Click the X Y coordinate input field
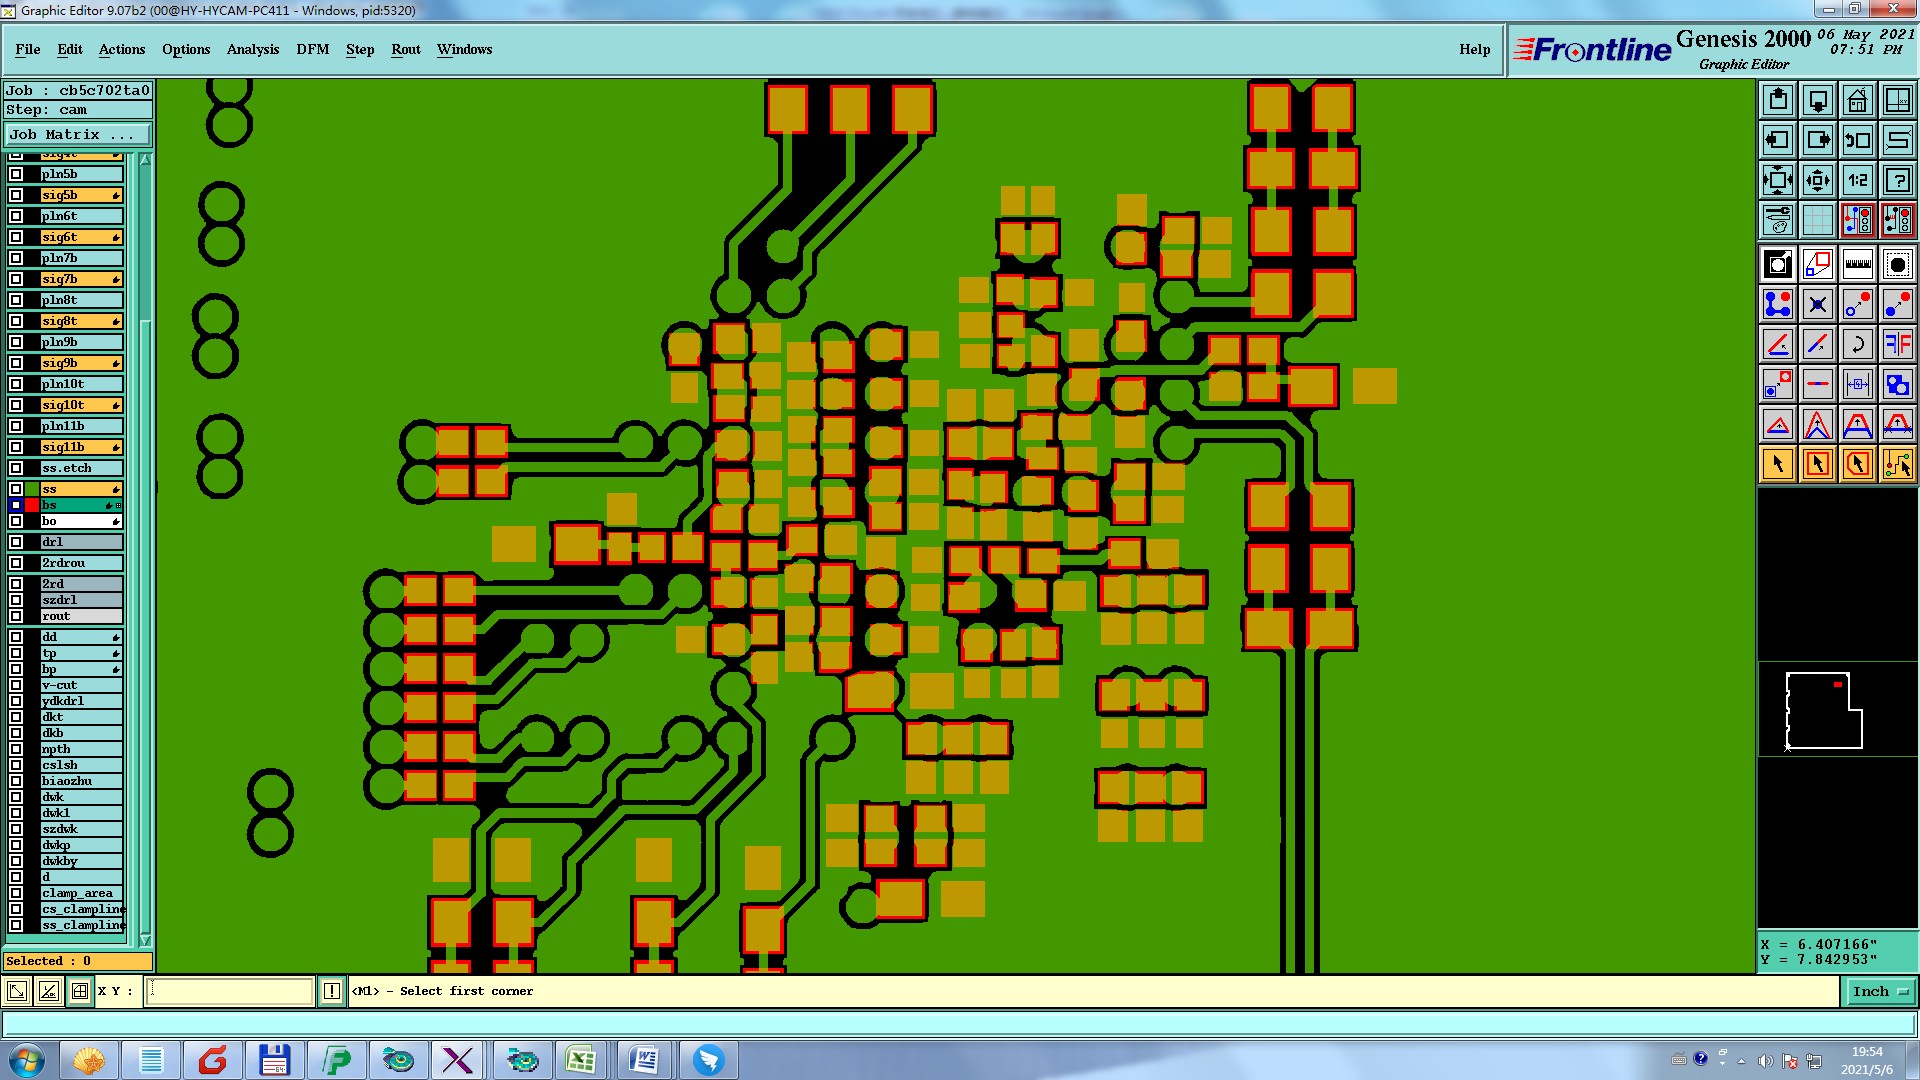The width and height of the screenshot is (1920, 1080). point(230,991)
